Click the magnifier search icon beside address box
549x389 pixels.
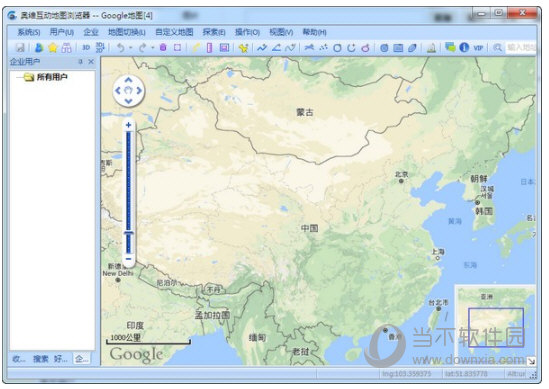pos(497,47)
